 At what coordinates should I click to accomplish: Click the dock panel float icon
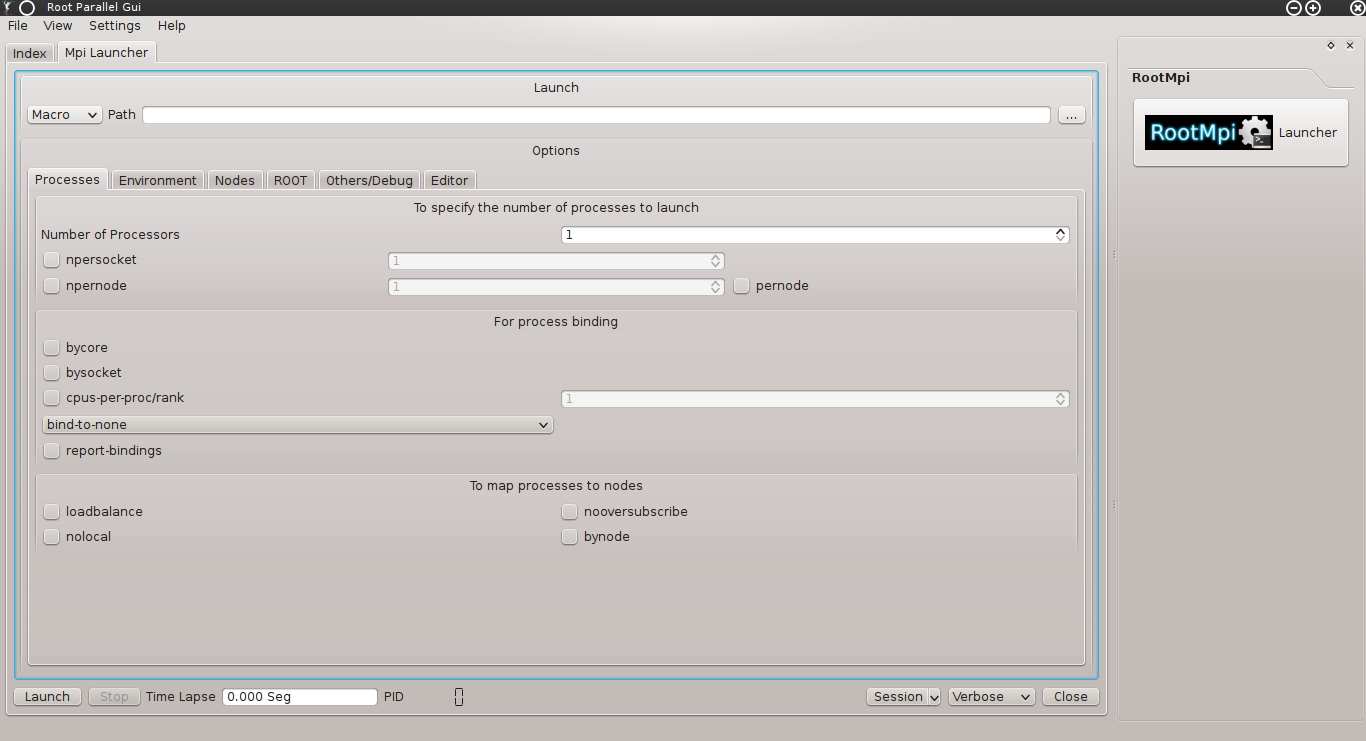point(1330,46)
